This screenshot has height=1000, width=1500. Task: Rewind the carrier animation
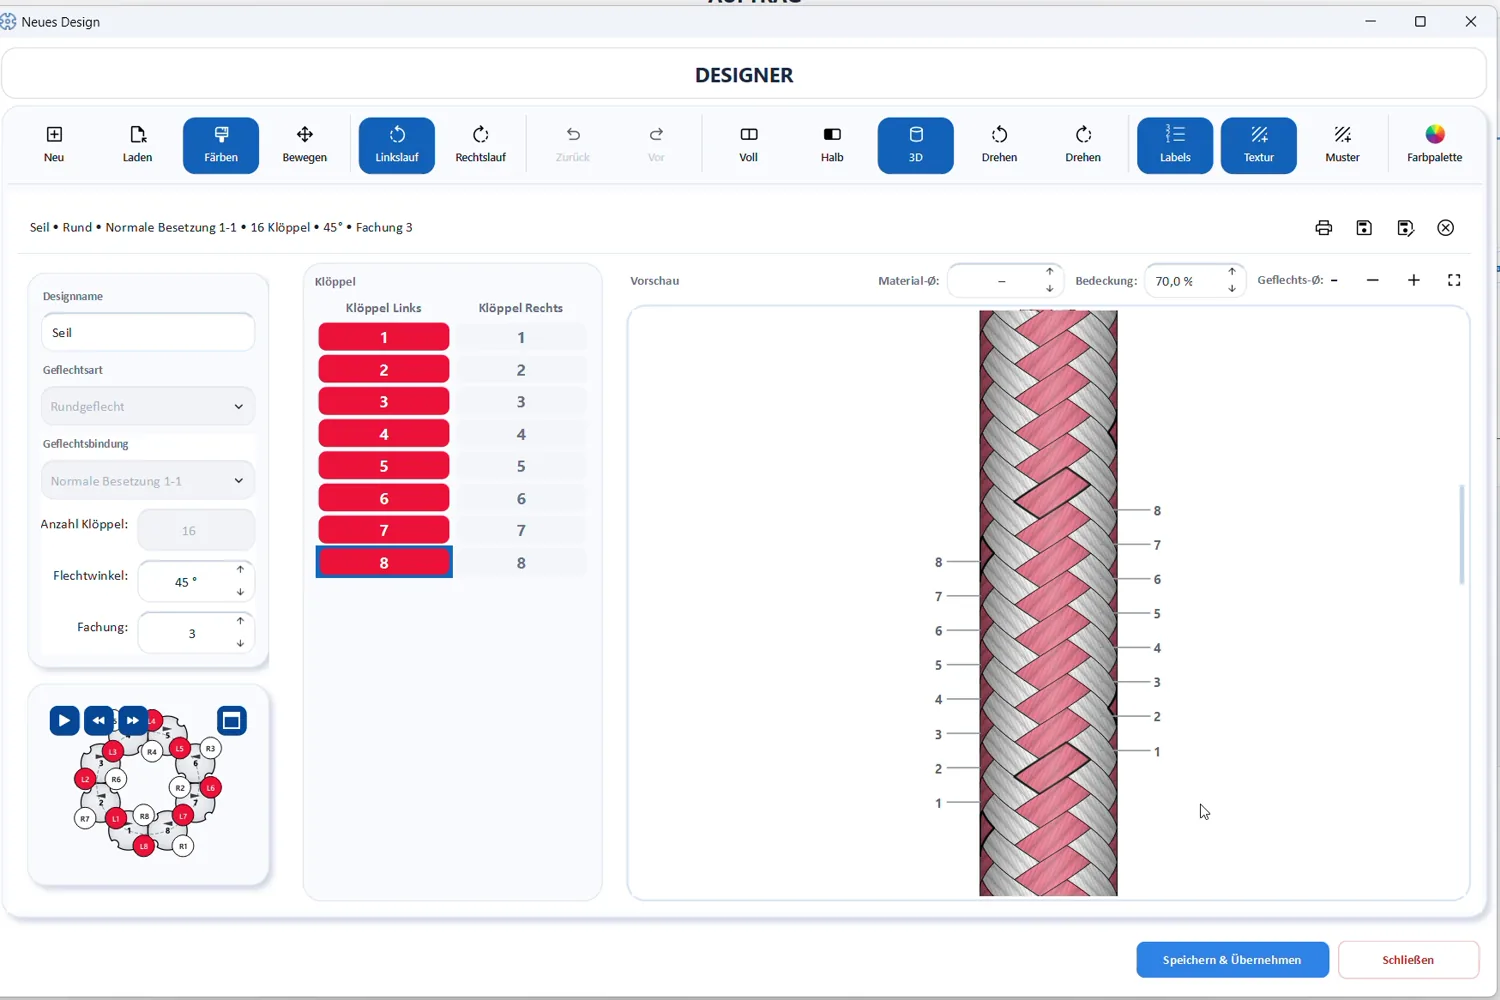pyautogui.click(x=98, y=720)
